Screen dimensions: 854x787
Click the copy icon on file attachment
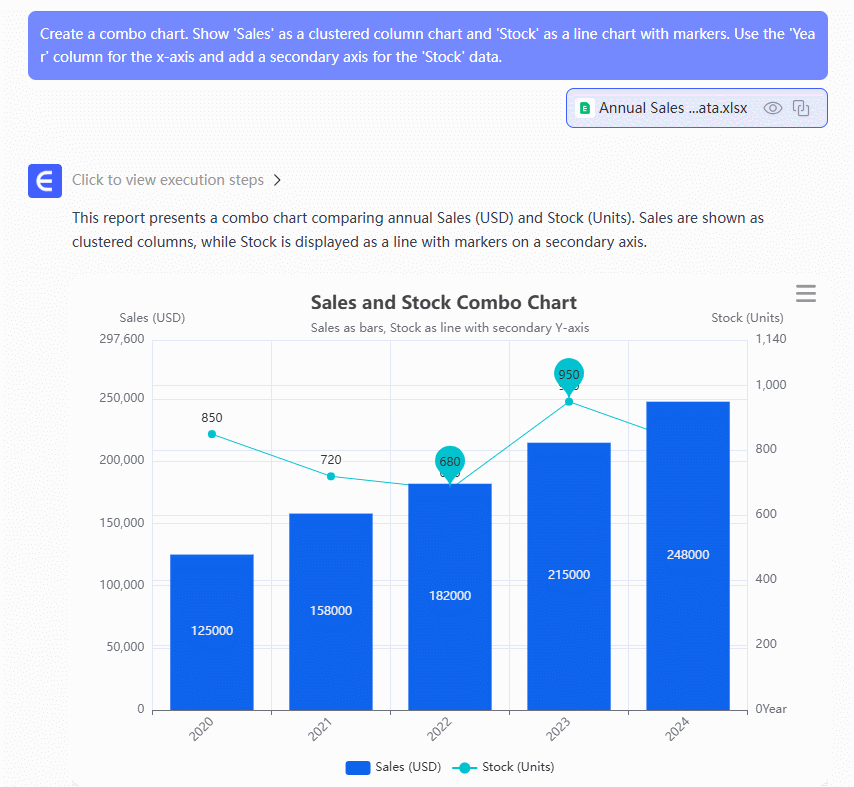[801, 108]
